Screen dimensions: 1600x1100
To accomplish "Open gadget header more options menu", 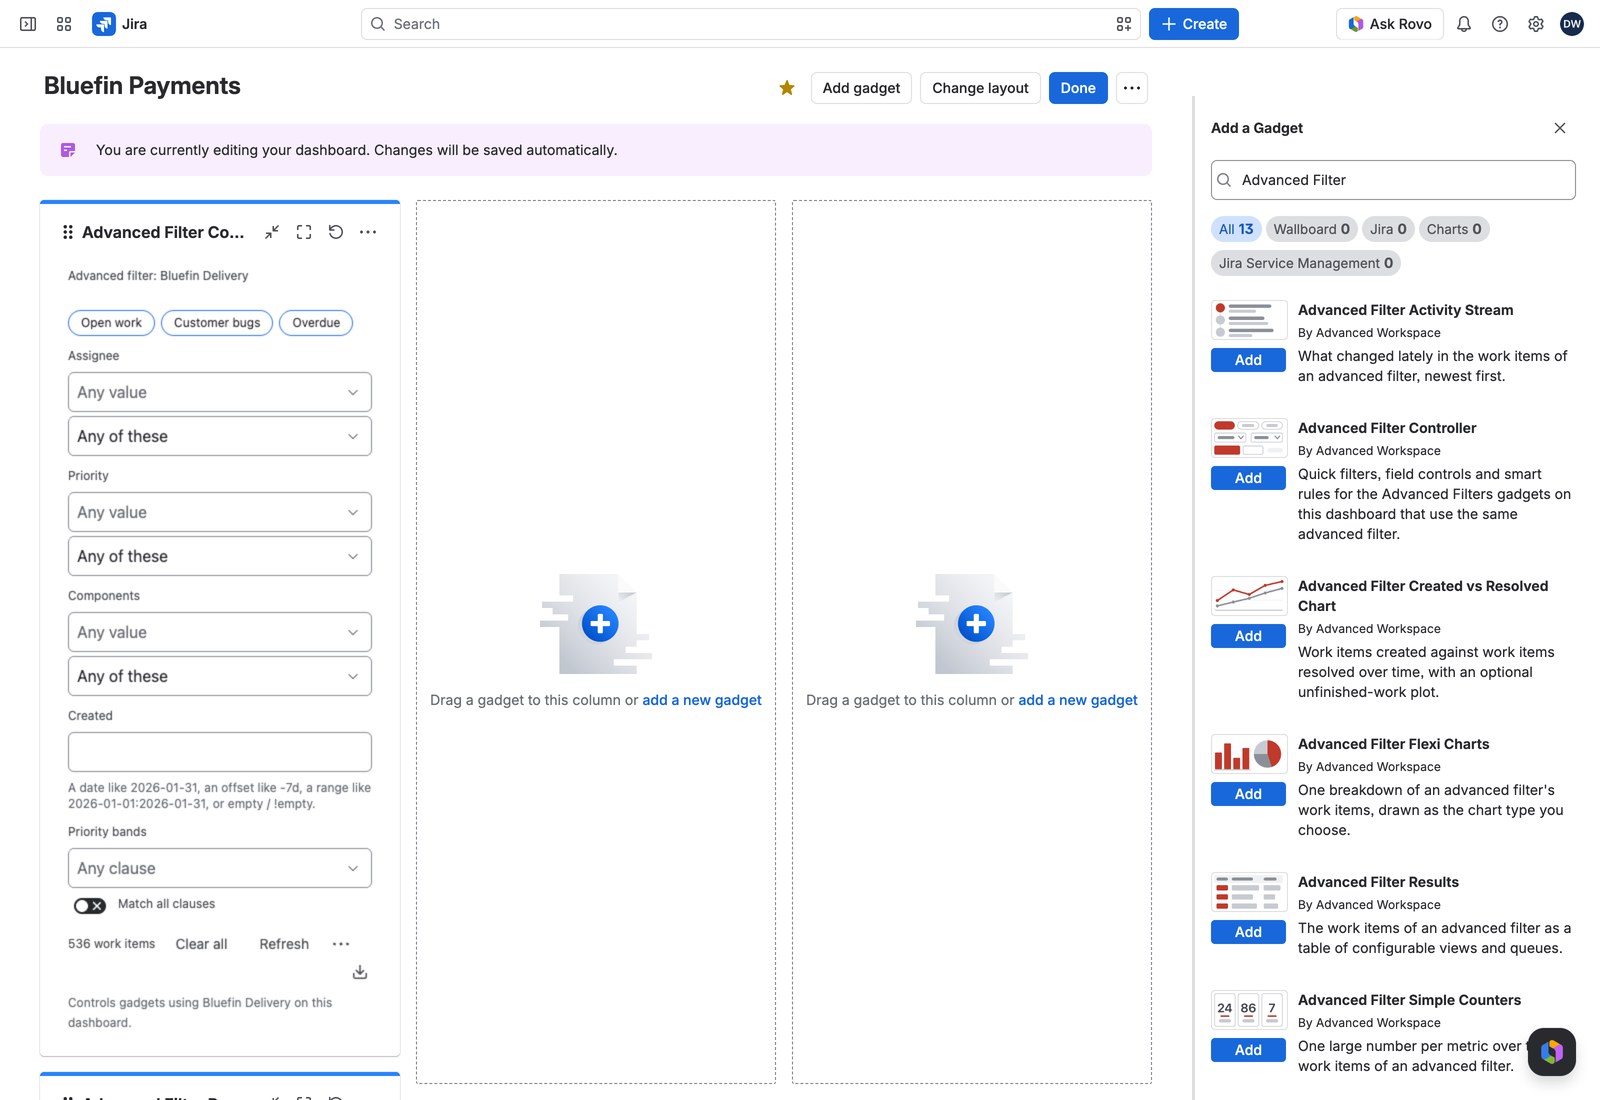I will pos(368,232).
